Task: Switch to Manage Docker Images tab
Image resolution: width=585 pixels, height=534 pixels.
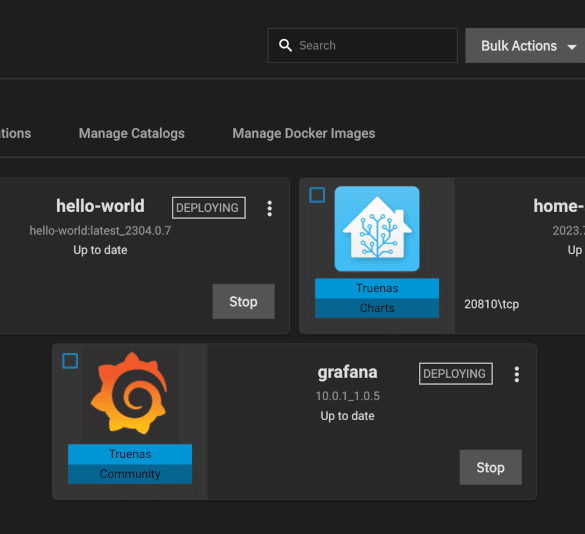Action: click(304, 133)
